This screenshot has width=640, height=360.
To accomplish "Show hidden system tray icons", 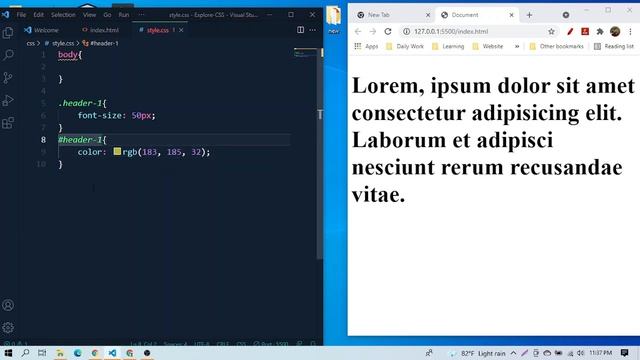I will pos(513,353).
